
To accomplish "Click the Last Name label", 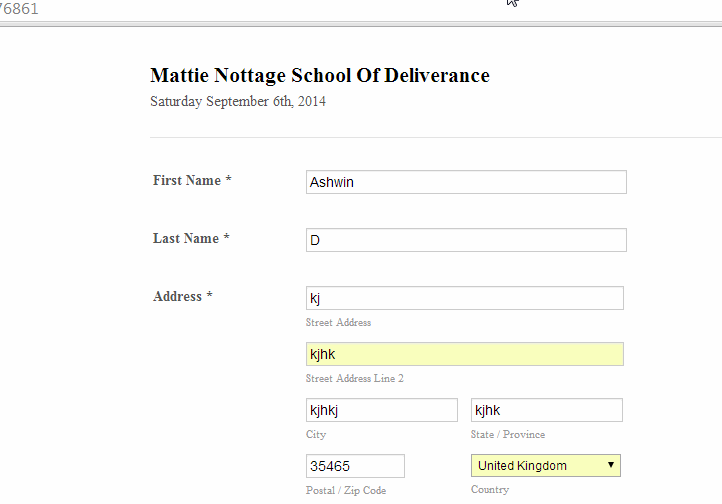I will (191, 239).
